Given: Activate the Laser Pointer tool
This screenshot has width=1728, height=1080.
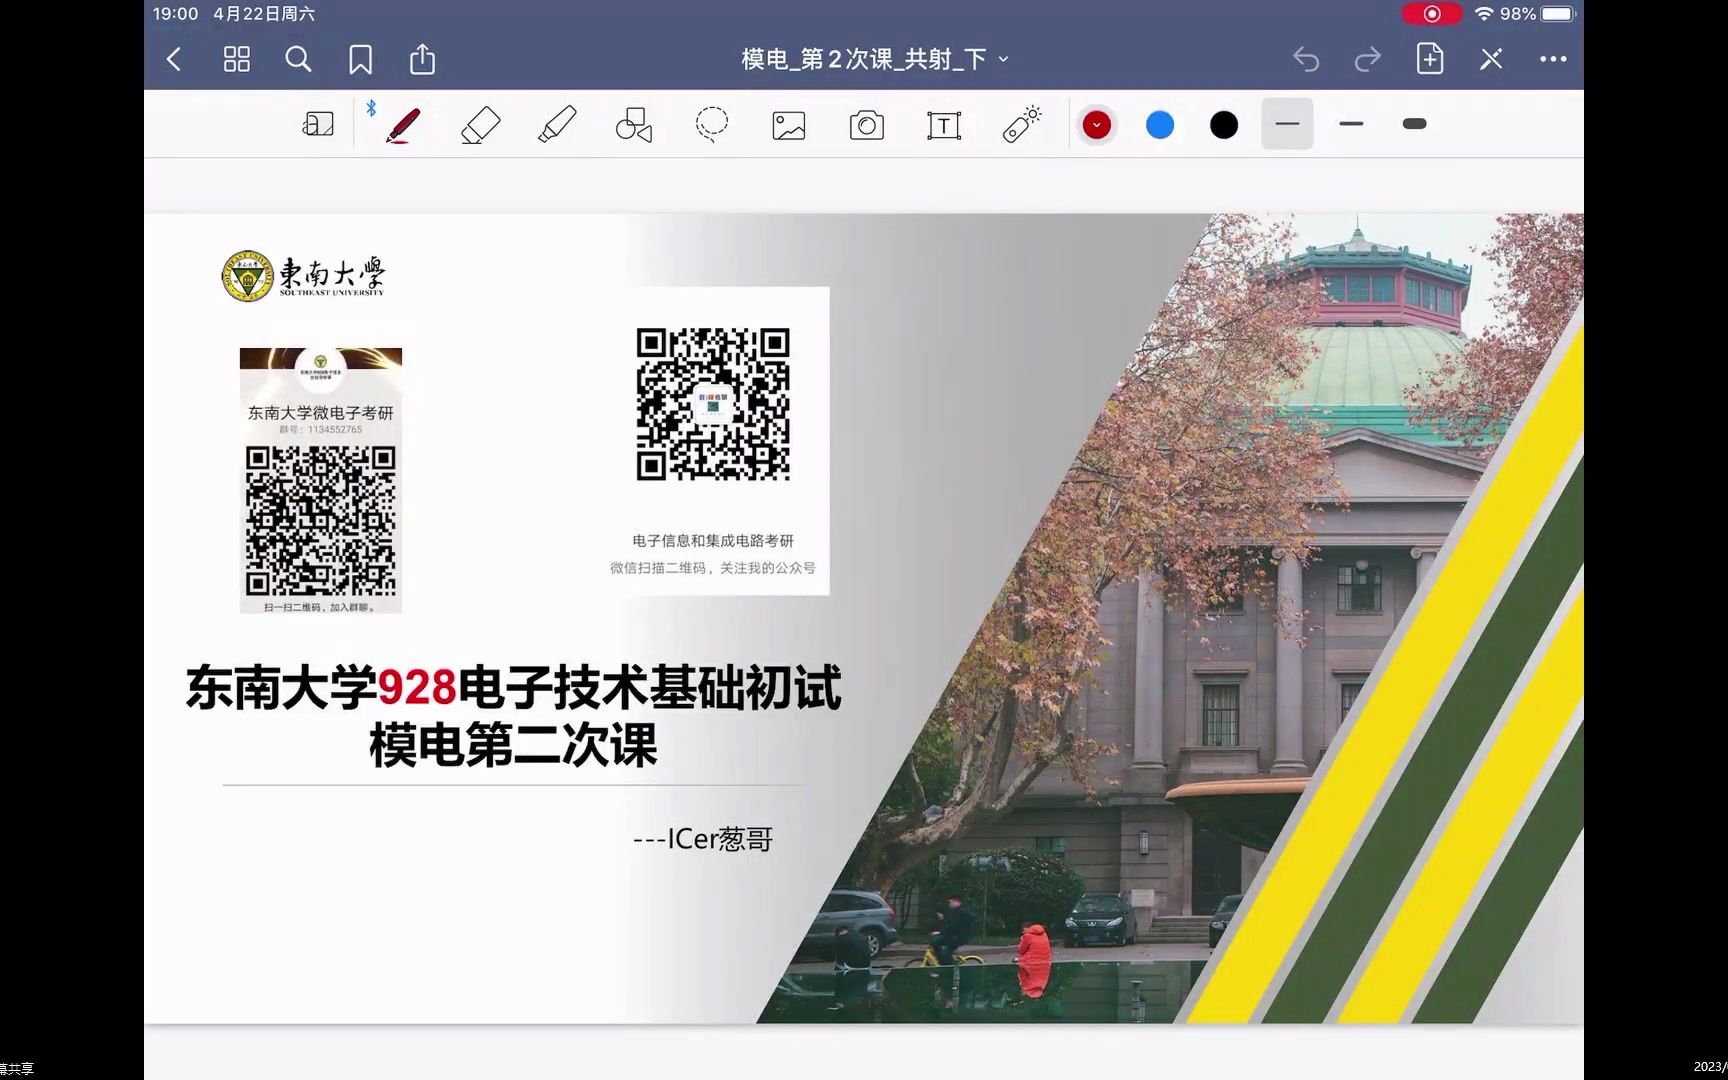Looking at the screenshot, I should tap(1020, 124).
